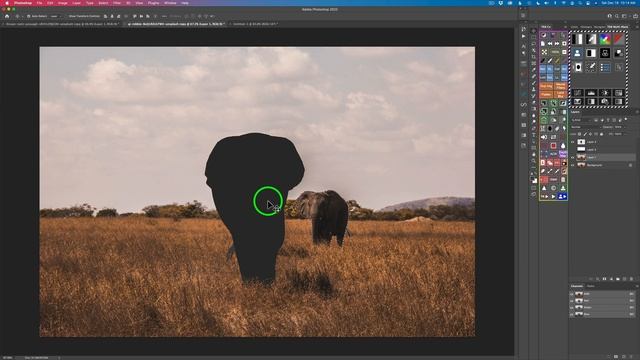Click the trash can icon in TK8 Cx
This screenshot has height=360, width=640.
click(x=564, y=179)
